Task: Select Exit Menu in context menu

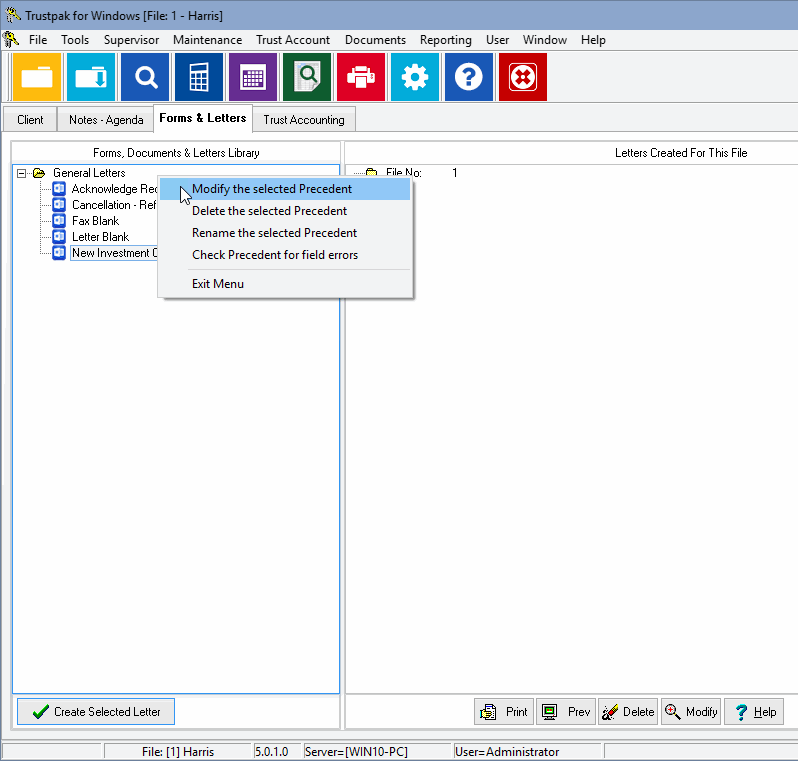Action: pyautogui.click(x=284, y=284)
